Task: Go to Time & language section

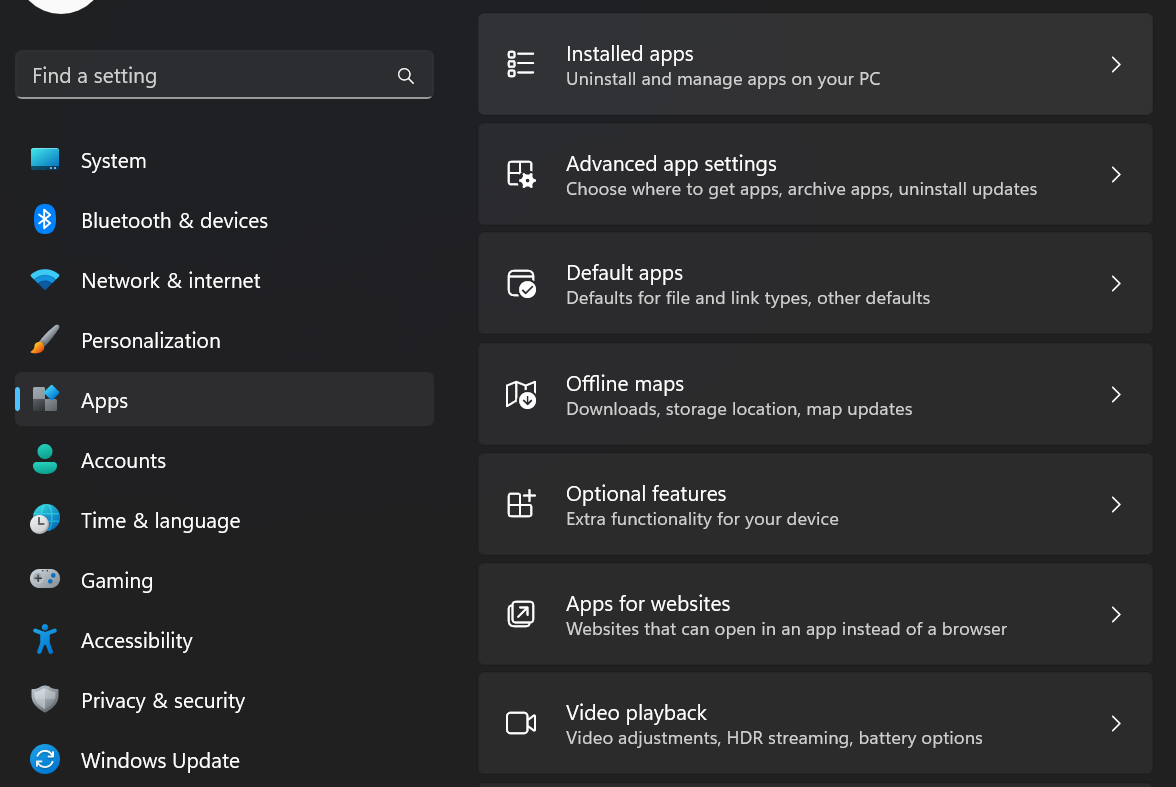Action: (160, 521)
